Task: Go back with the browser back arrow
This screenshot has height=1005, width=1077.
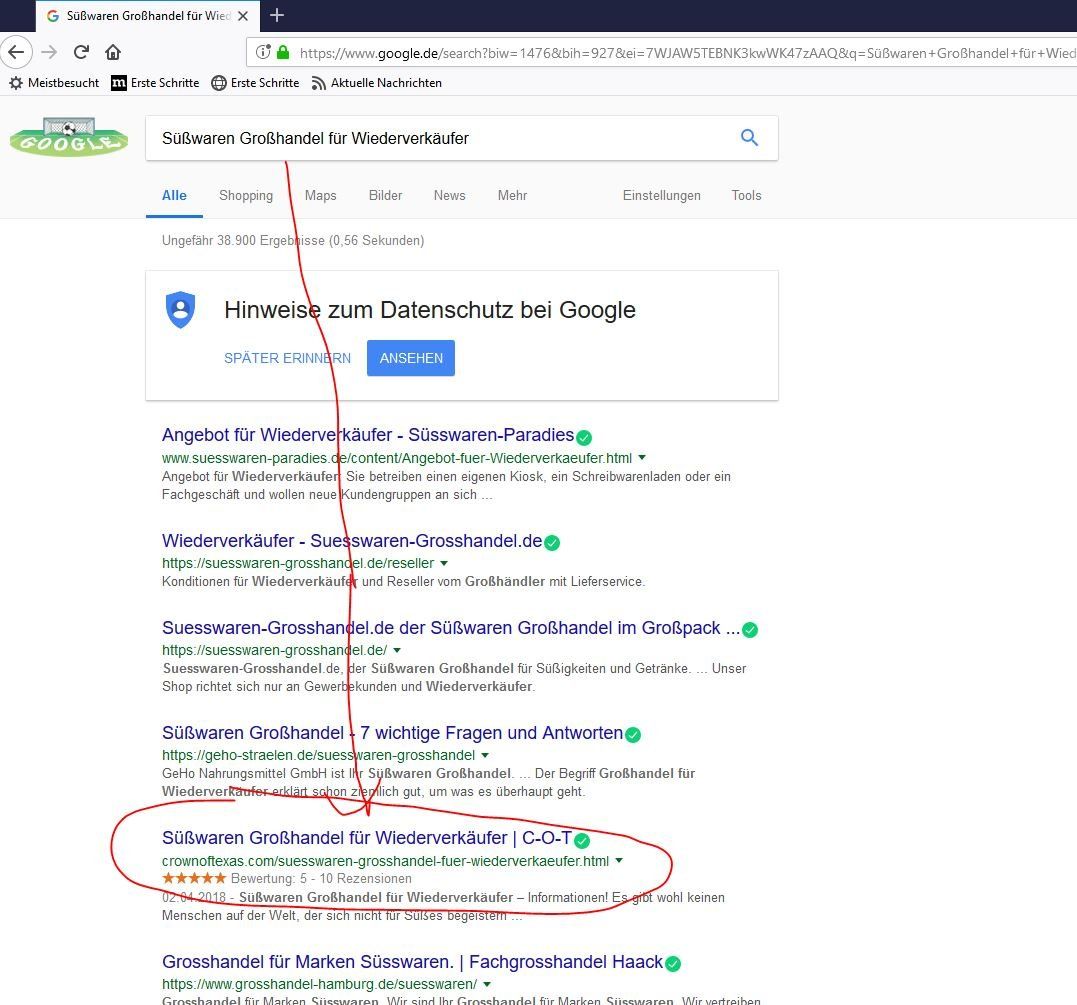Action: (16, 52)
